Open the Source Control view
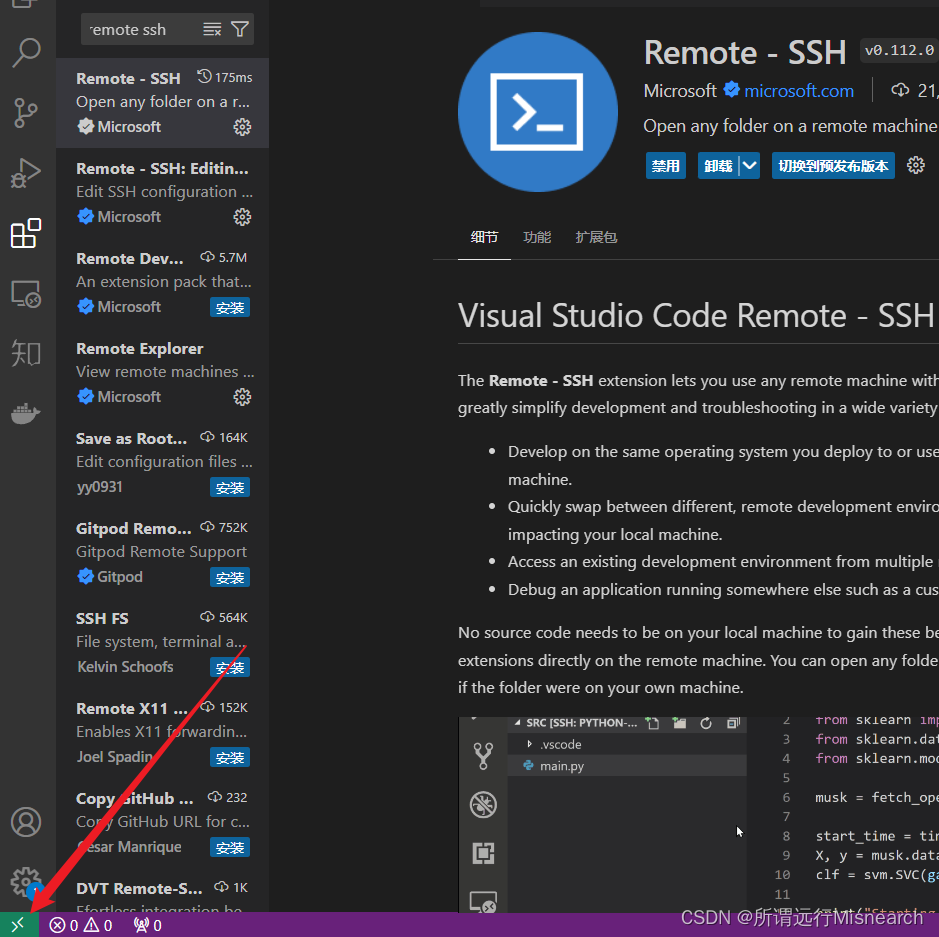939x937 pixels. coord(26,113)
